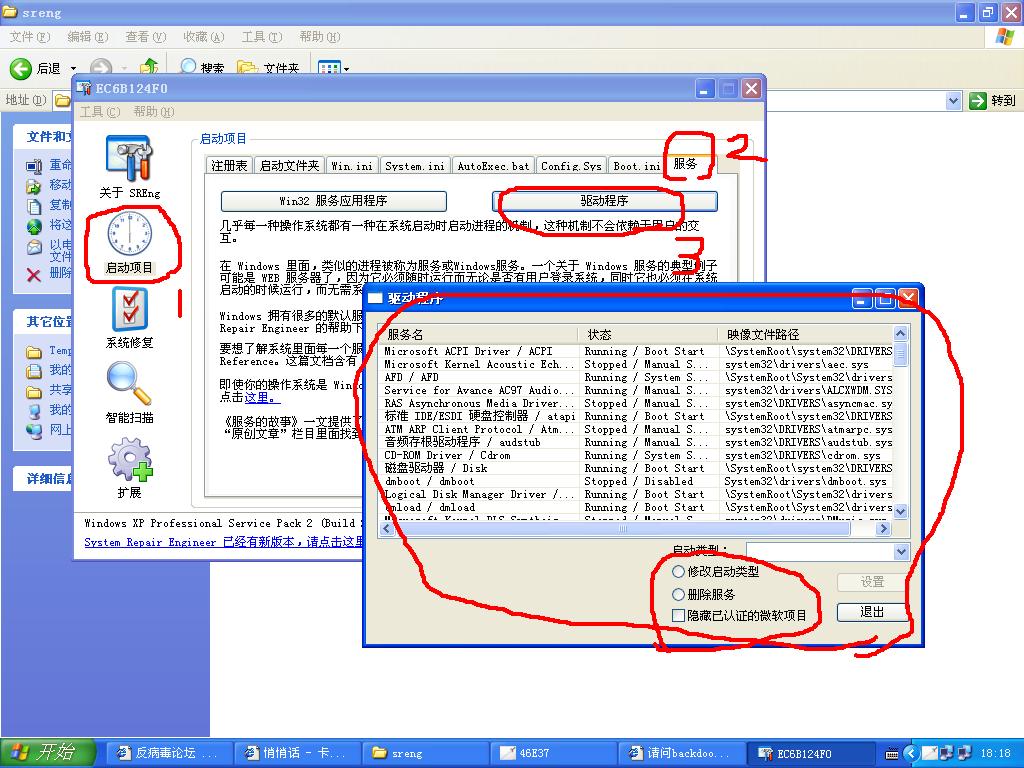This screenshot has height=768, width=1024.
Task: Open the 悄悄话 taskbar item
Action: 296,753
